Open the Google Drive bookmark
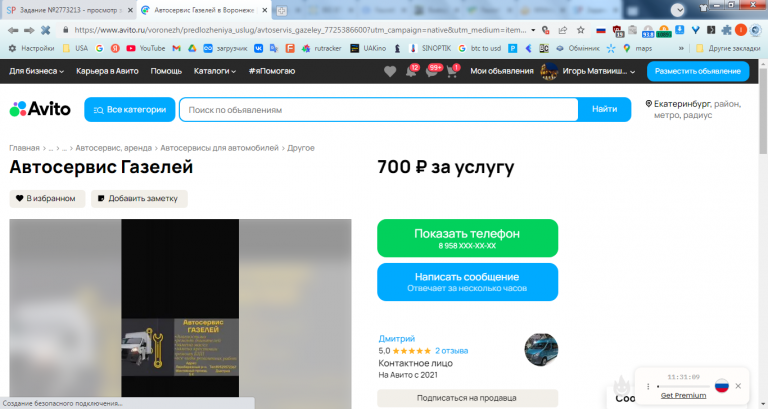The width and height of the screenshot is (768, 409). (192, 48)
